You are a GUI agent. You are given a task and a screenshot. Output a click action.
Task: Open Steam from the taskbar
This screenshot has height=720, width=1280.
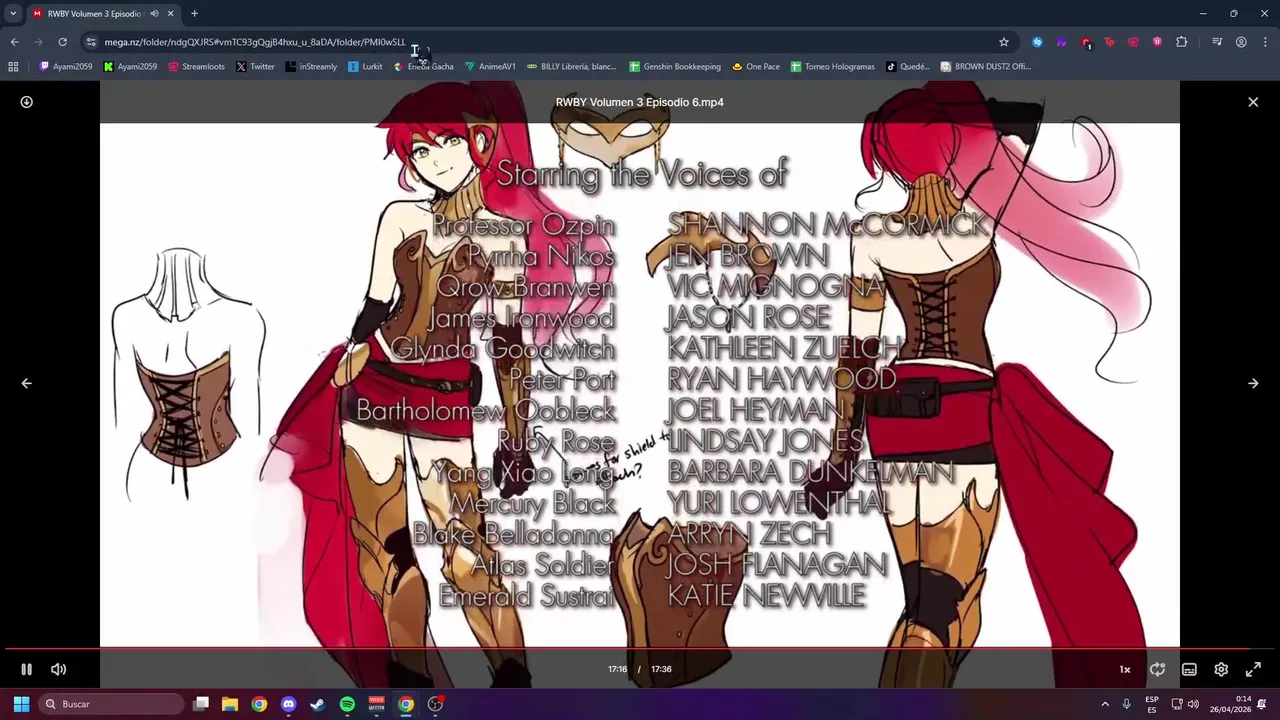[317, 704]
